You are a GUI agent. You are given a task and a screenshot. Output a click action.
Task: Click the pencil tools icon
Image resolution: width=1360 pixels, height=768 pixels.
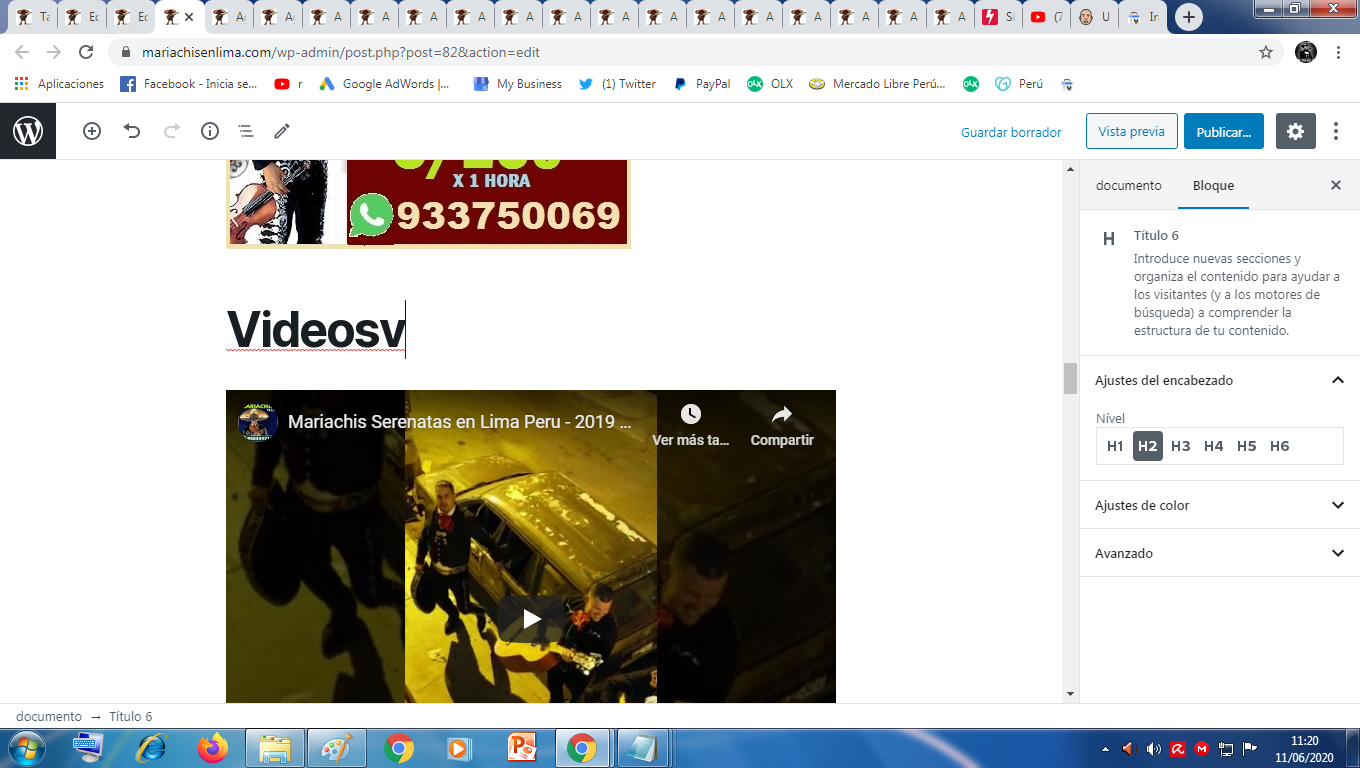[282, 131]
